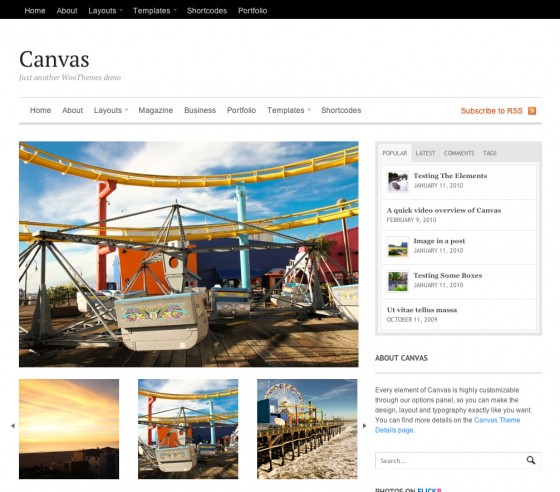Viewport: 560px width, 492px height.
Task: Click the search magnifier icon
Action: 531,460
